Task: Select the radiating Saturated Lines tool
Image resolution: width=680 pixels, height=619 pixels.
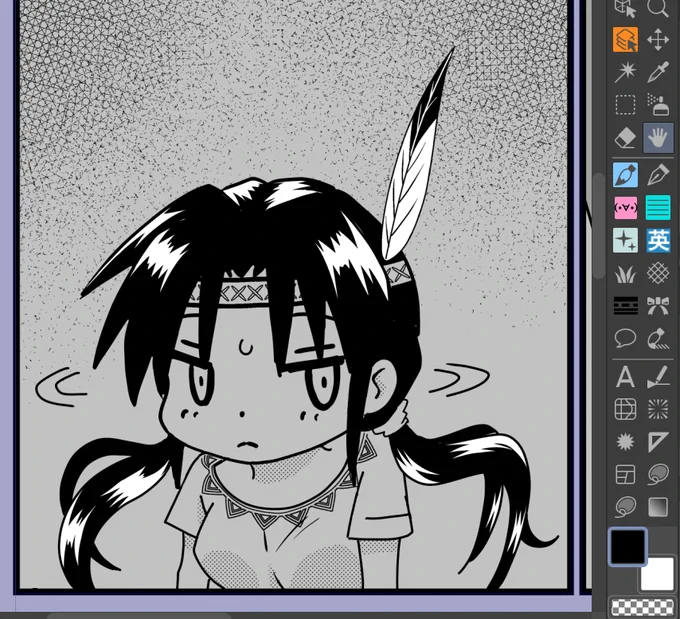Action: click(658, 409)
